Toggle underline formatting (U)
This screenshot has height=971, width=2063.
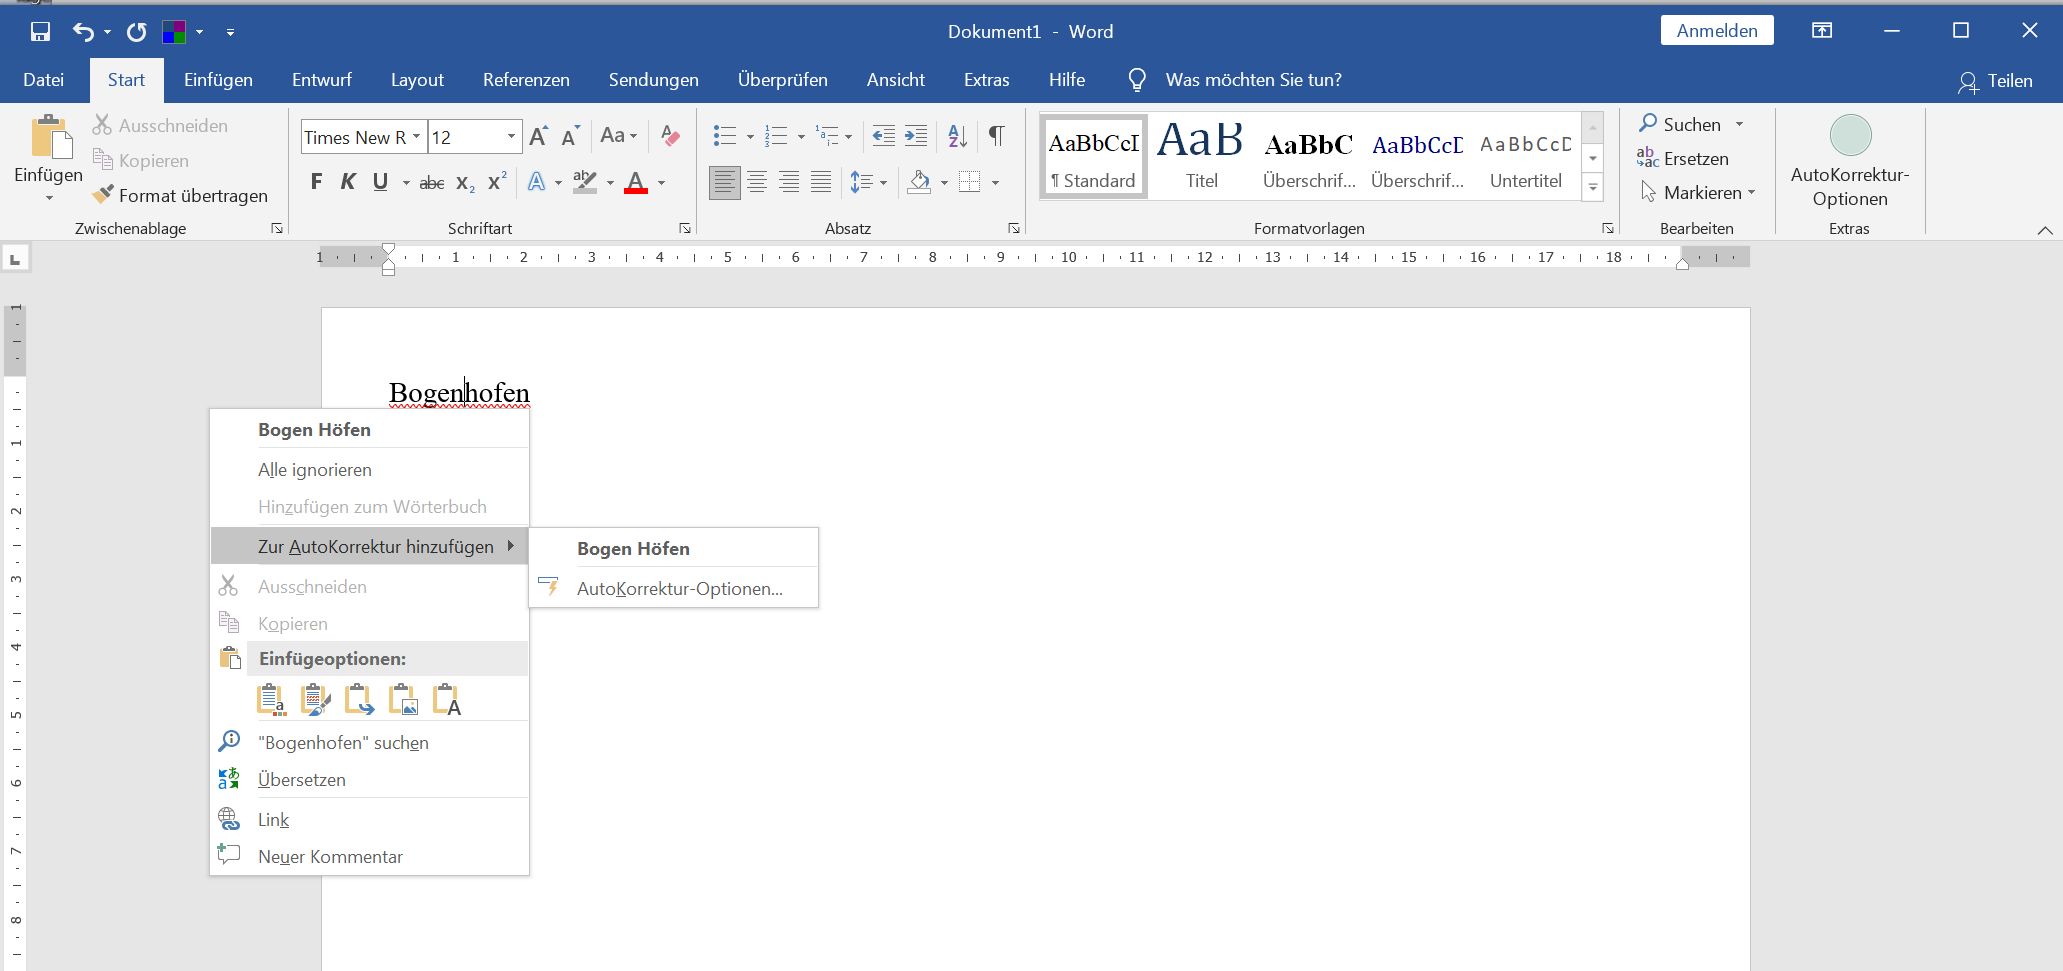[x=380, y=182]
